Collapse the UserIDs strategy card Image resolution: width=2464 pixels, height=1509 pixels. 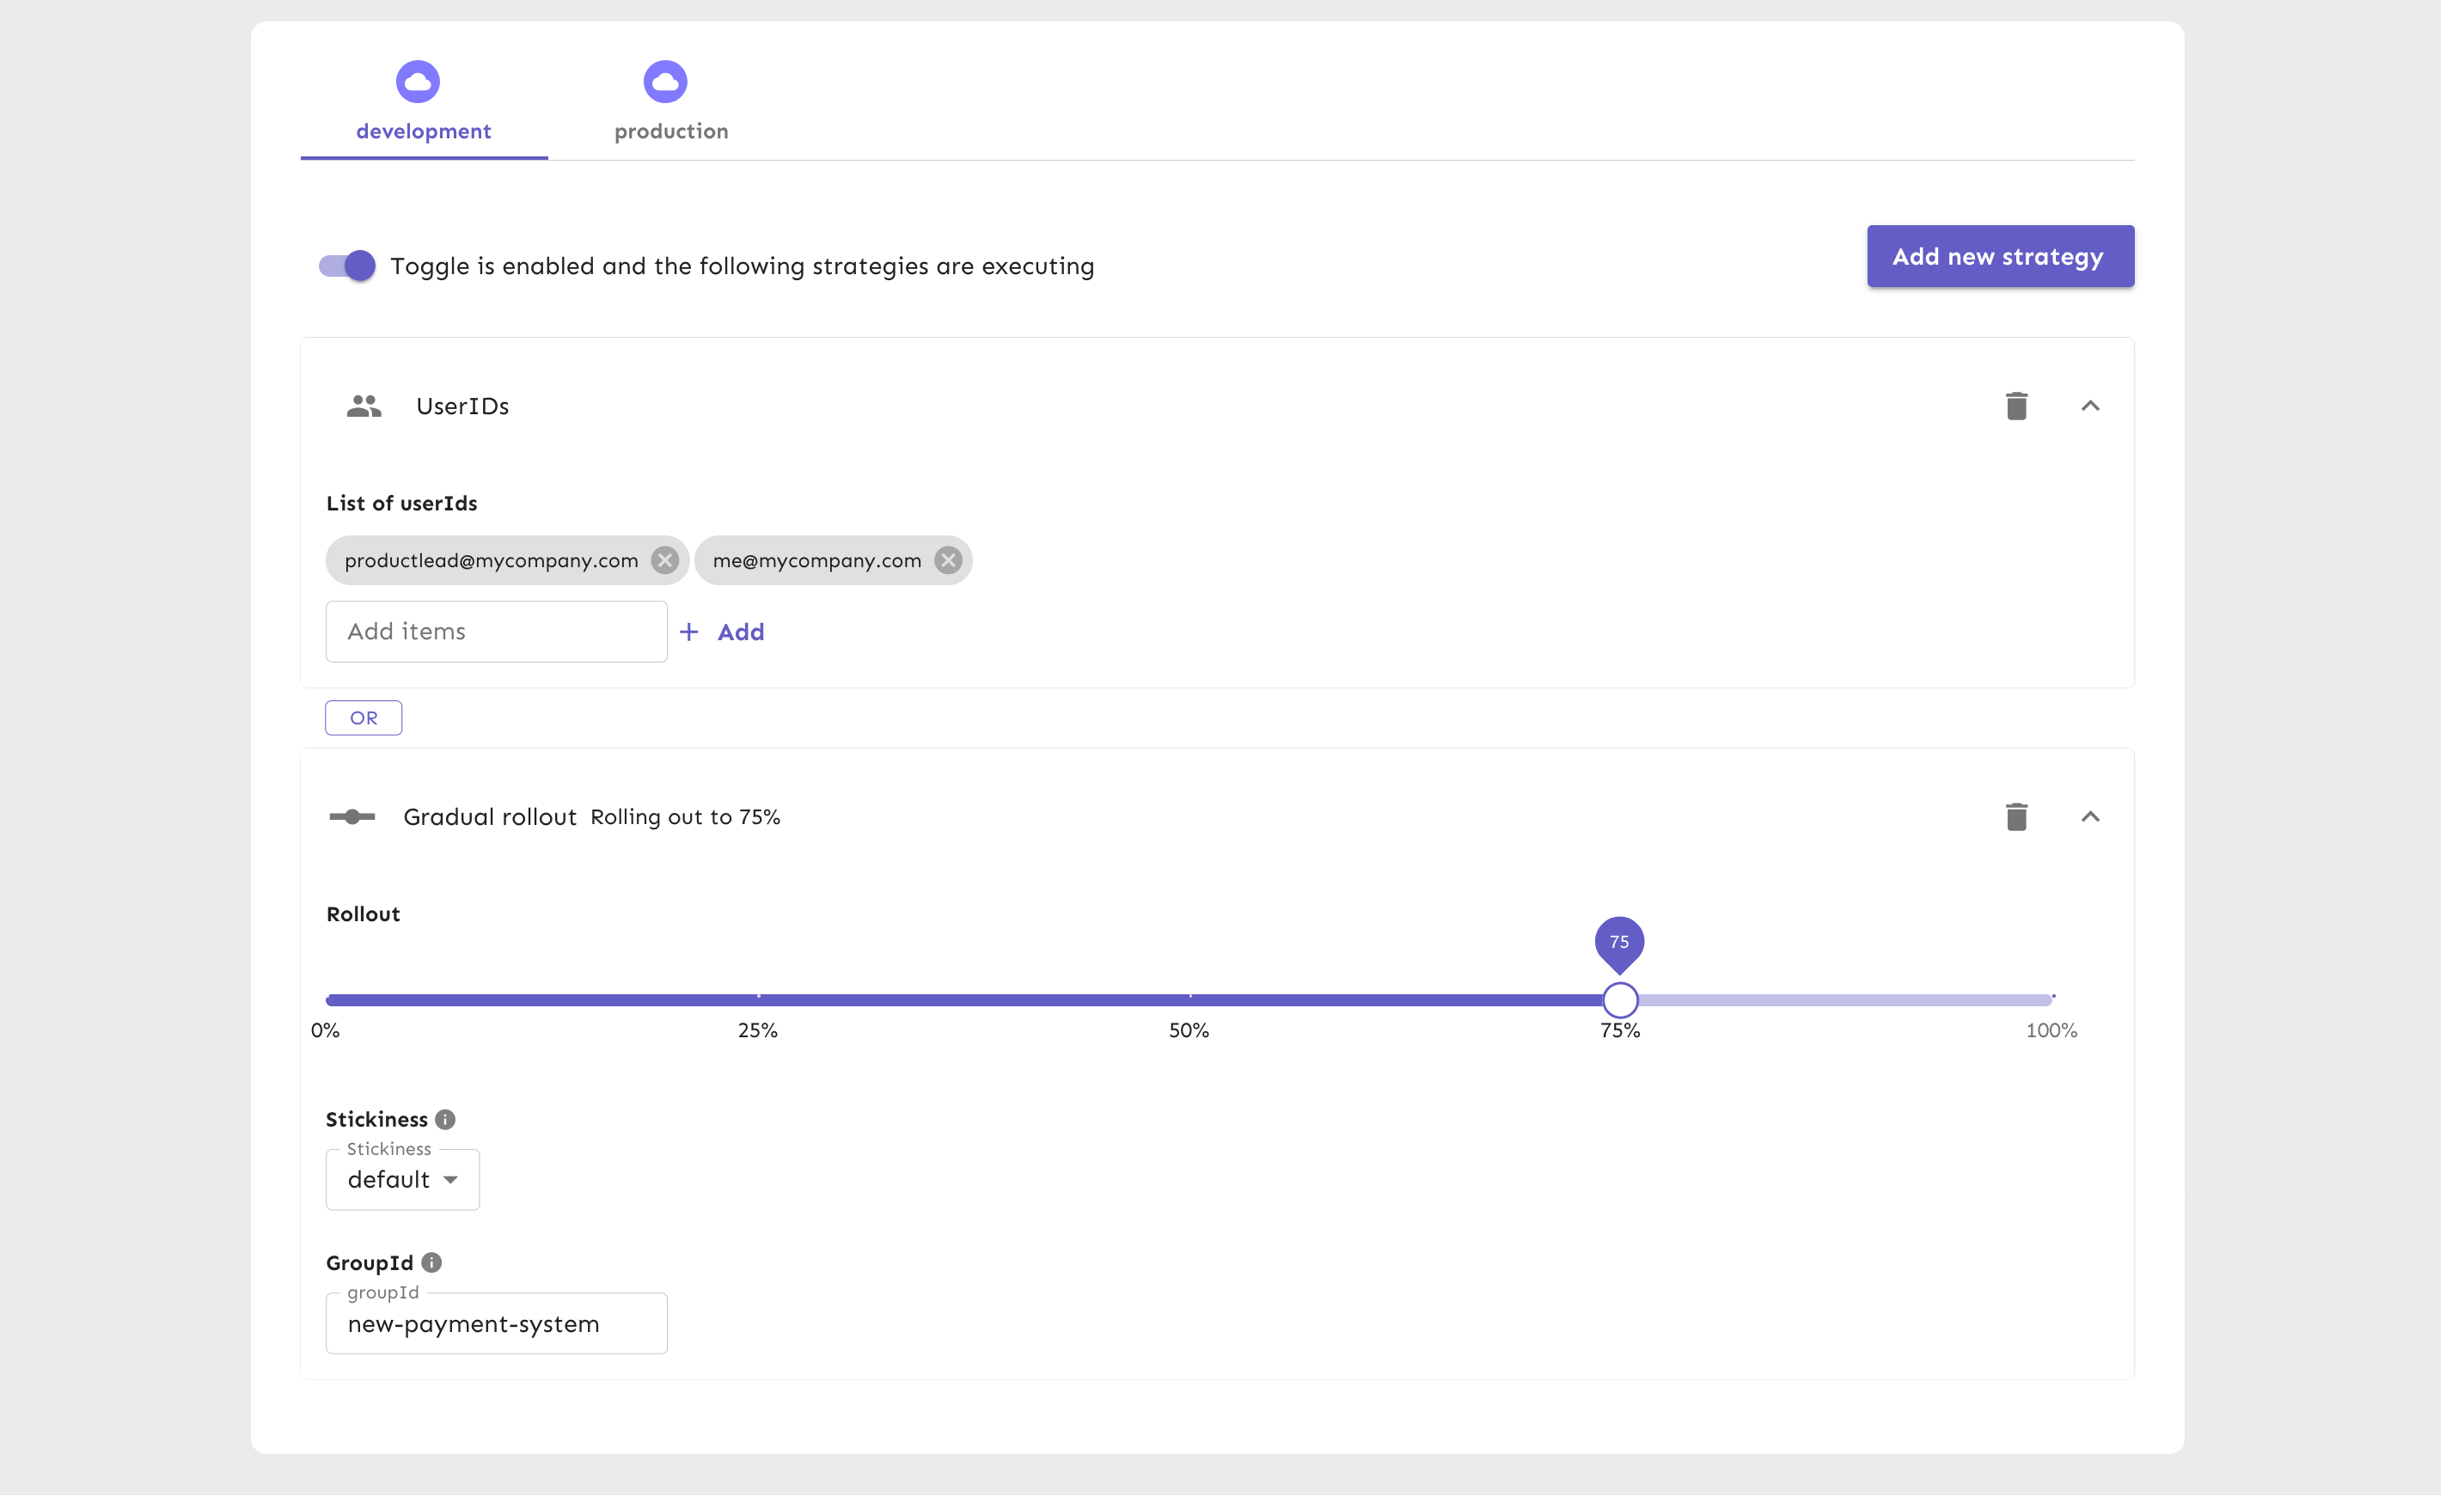[x=2090, y=406]
